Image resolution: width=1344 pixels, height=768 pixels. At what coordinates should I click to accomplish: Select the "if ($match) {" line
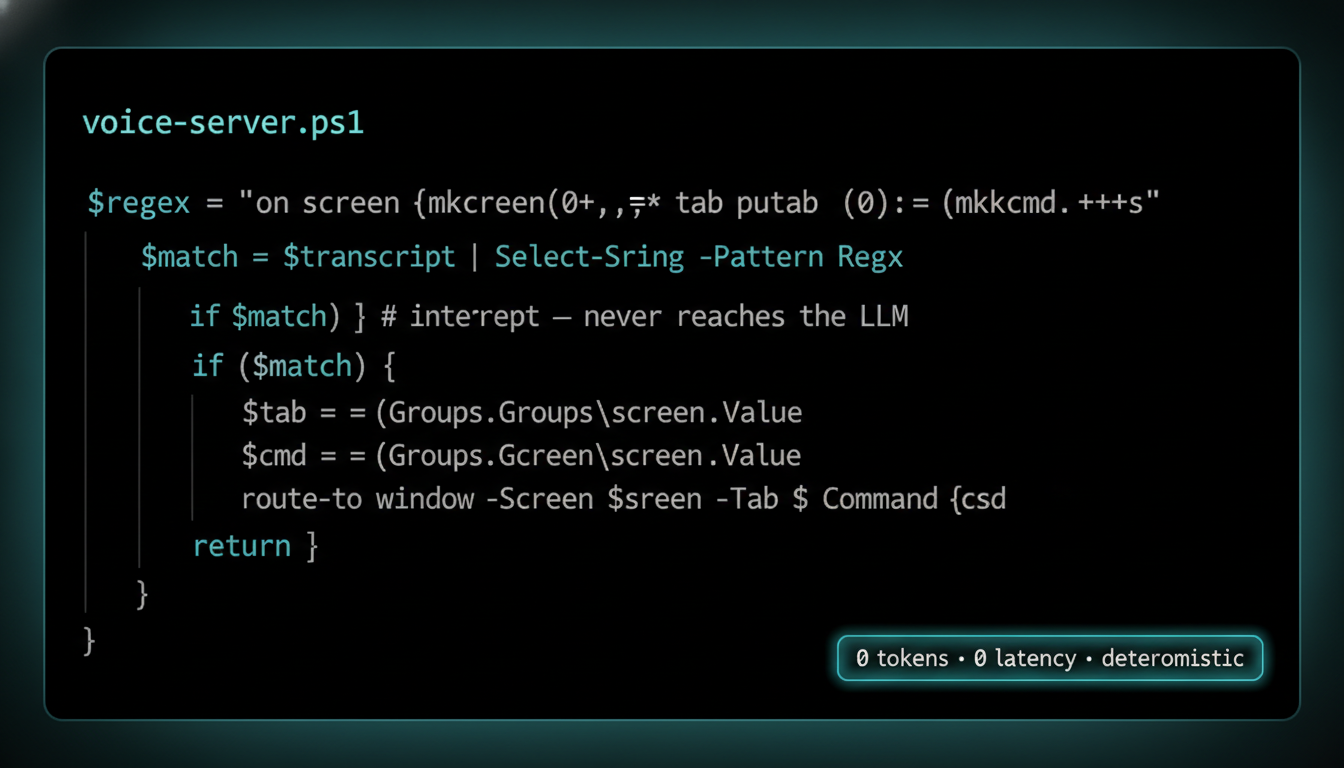click(294, 366)
